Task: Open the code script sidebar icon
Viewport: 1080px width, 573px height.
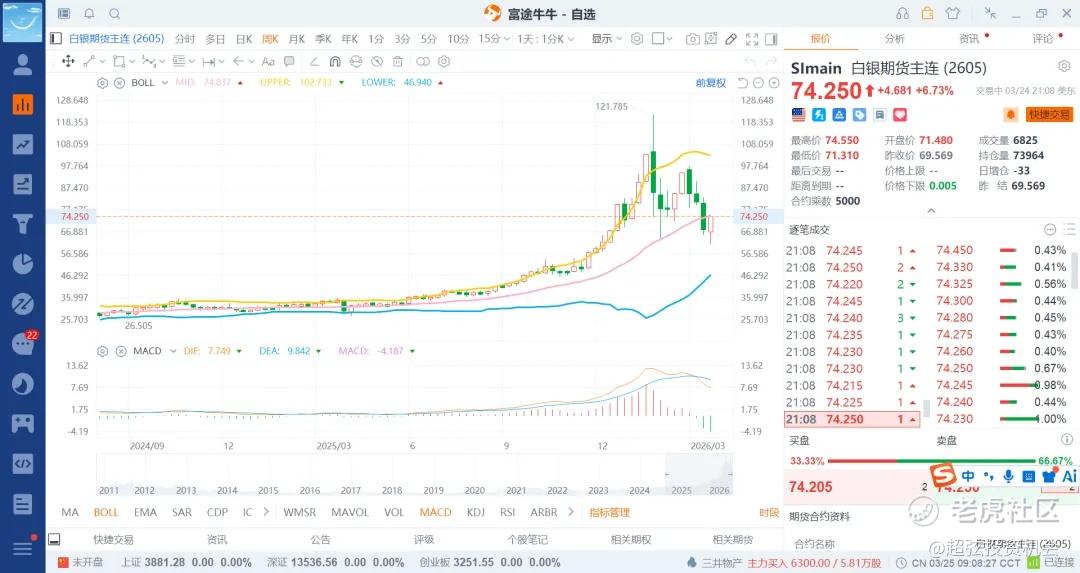Action: (x=23, y=464)
